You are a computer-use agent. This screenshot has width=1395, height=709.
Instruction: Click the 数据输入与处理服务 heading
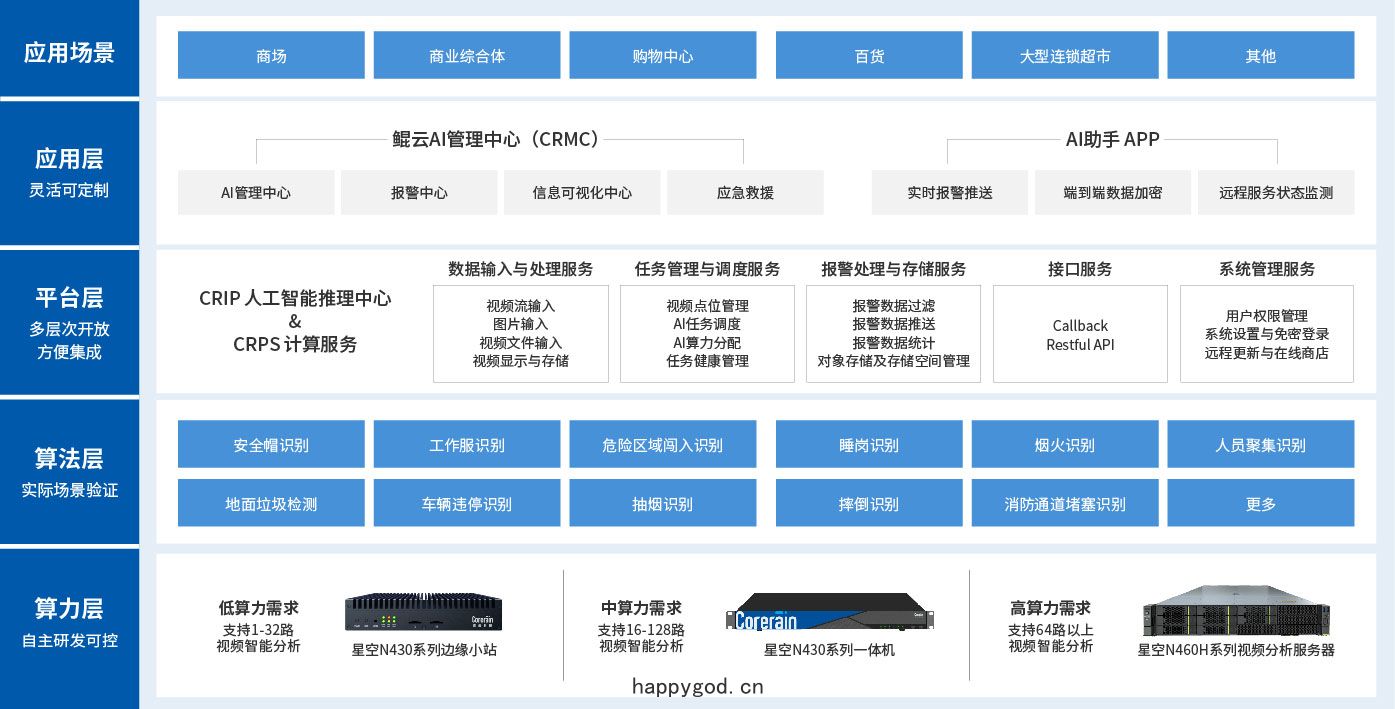click(x=521, y=269)
